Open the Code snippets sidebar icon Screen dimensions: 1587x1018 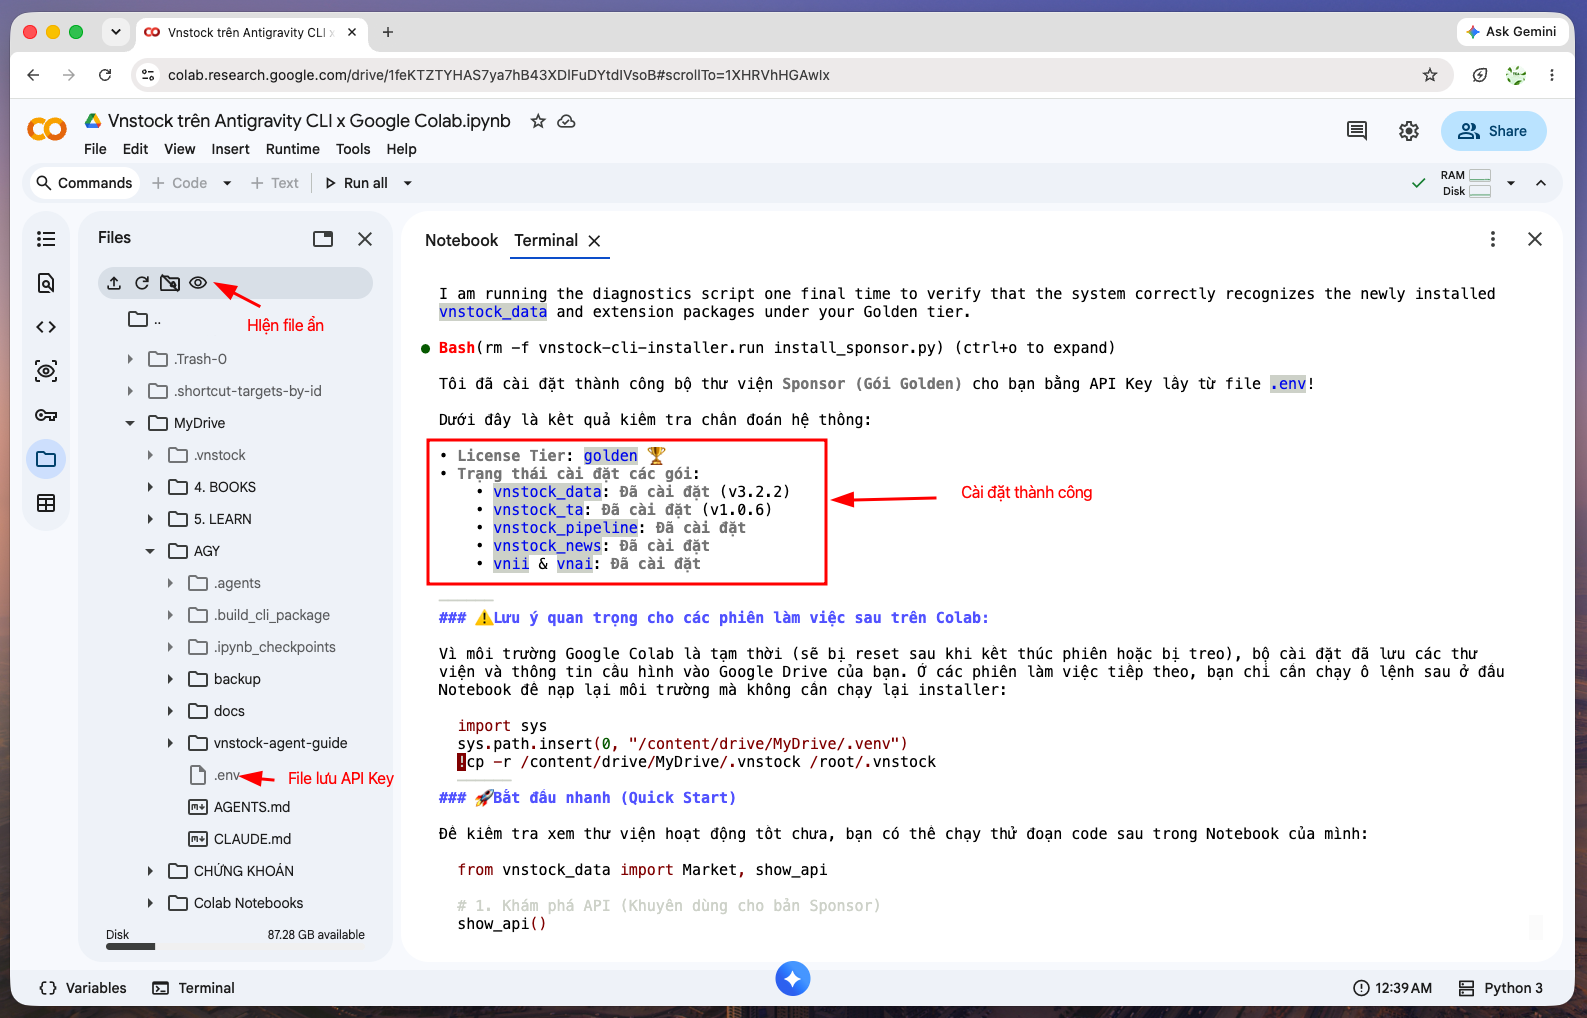point(46,327)
